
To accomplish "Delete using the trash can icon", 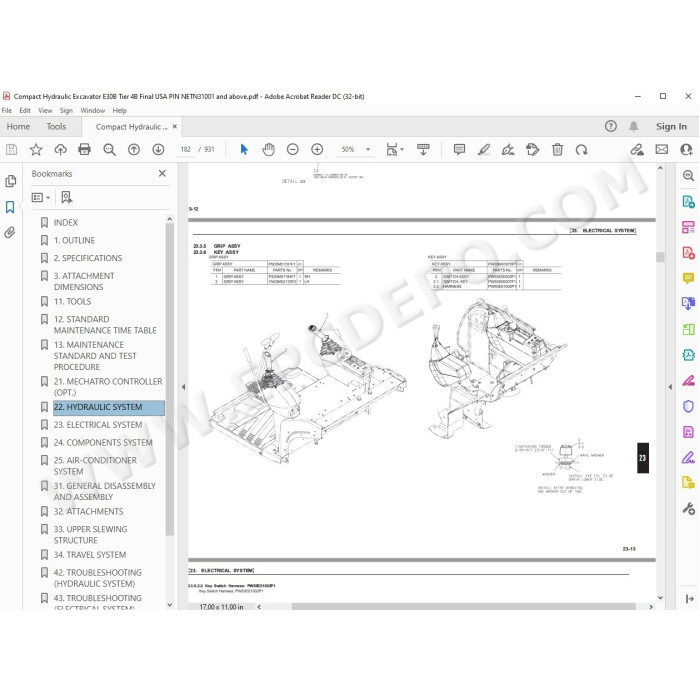I will coord(557,150).
